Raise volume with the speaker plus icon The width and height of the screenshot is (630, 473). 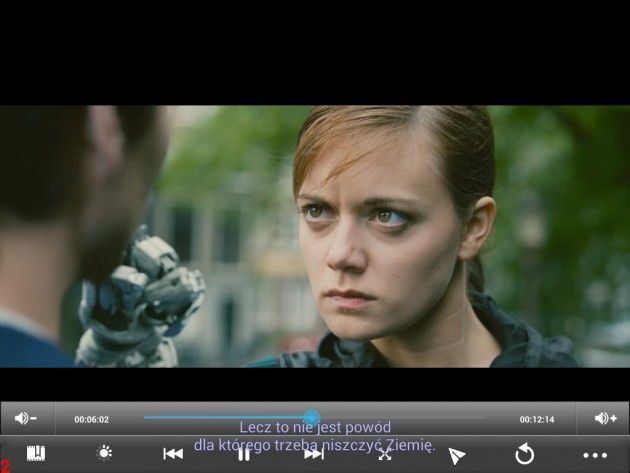point(605,418)
